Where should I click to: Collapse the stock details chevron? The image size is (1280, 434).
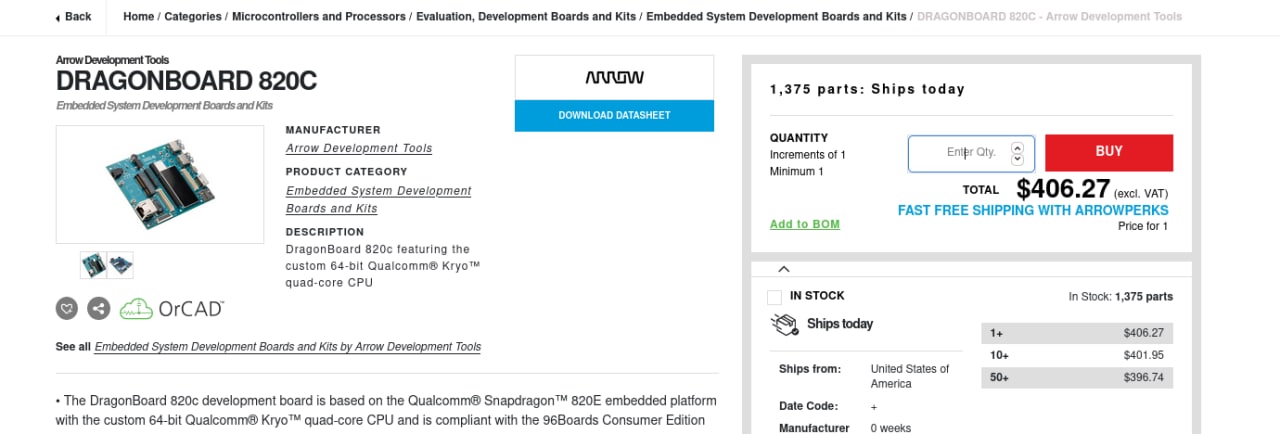pos(784,268)
